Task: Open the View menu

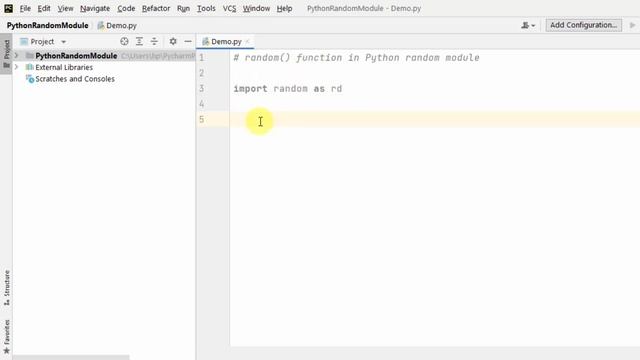Action: [65, 8]
